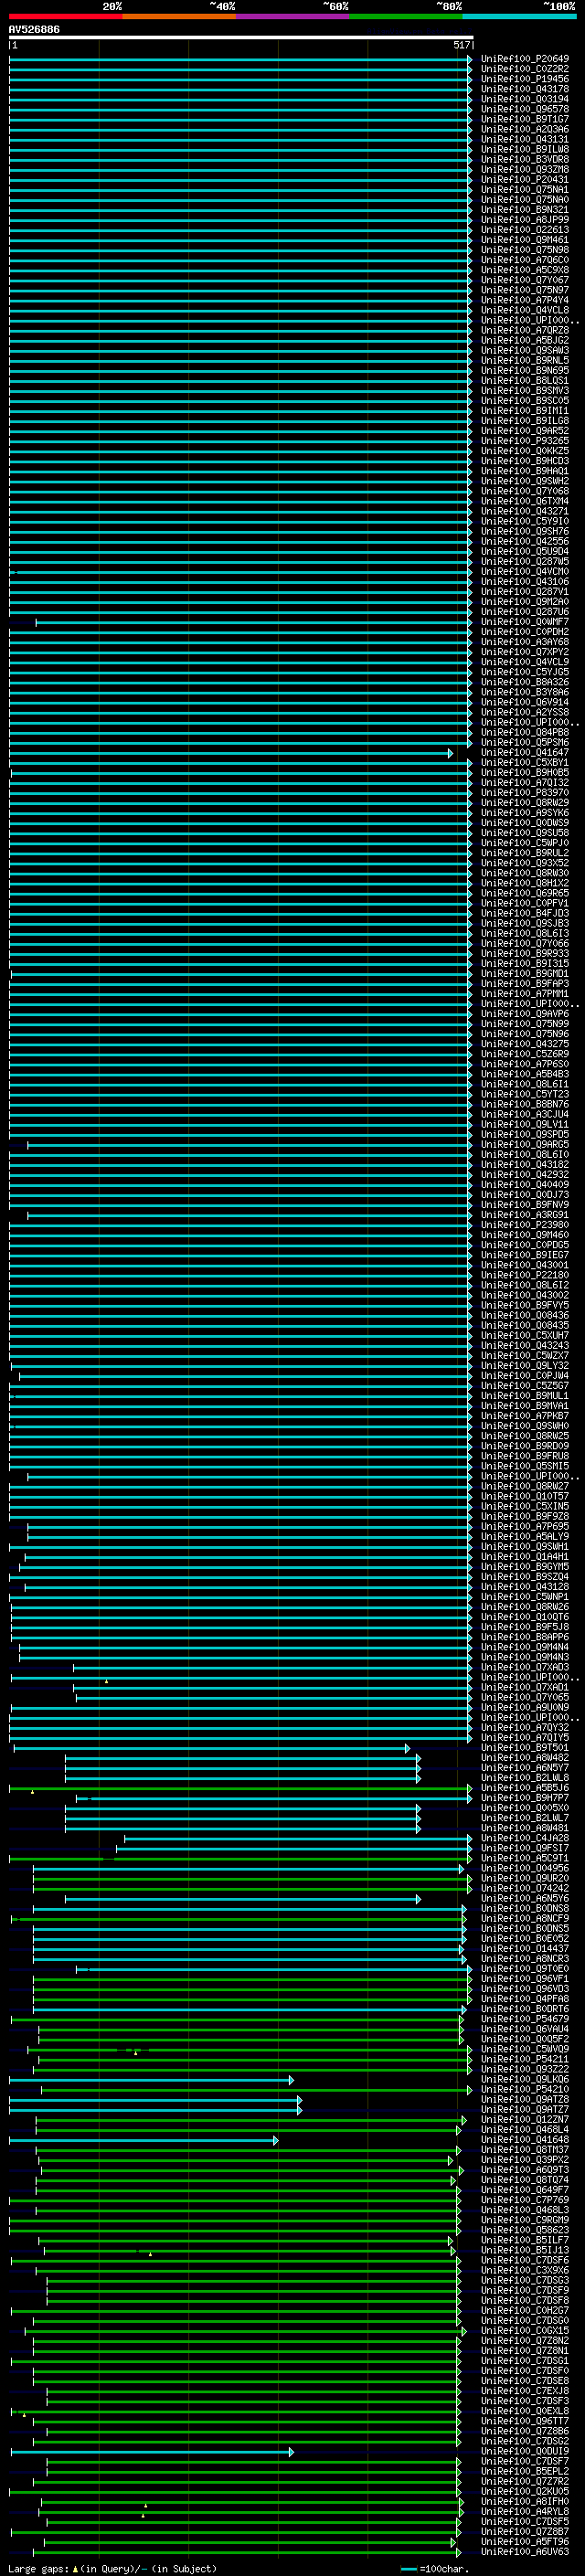This screenshot has height=2576, width=585.
Task: Open hit UniRef100_Q43178
Action: [524, 89]
